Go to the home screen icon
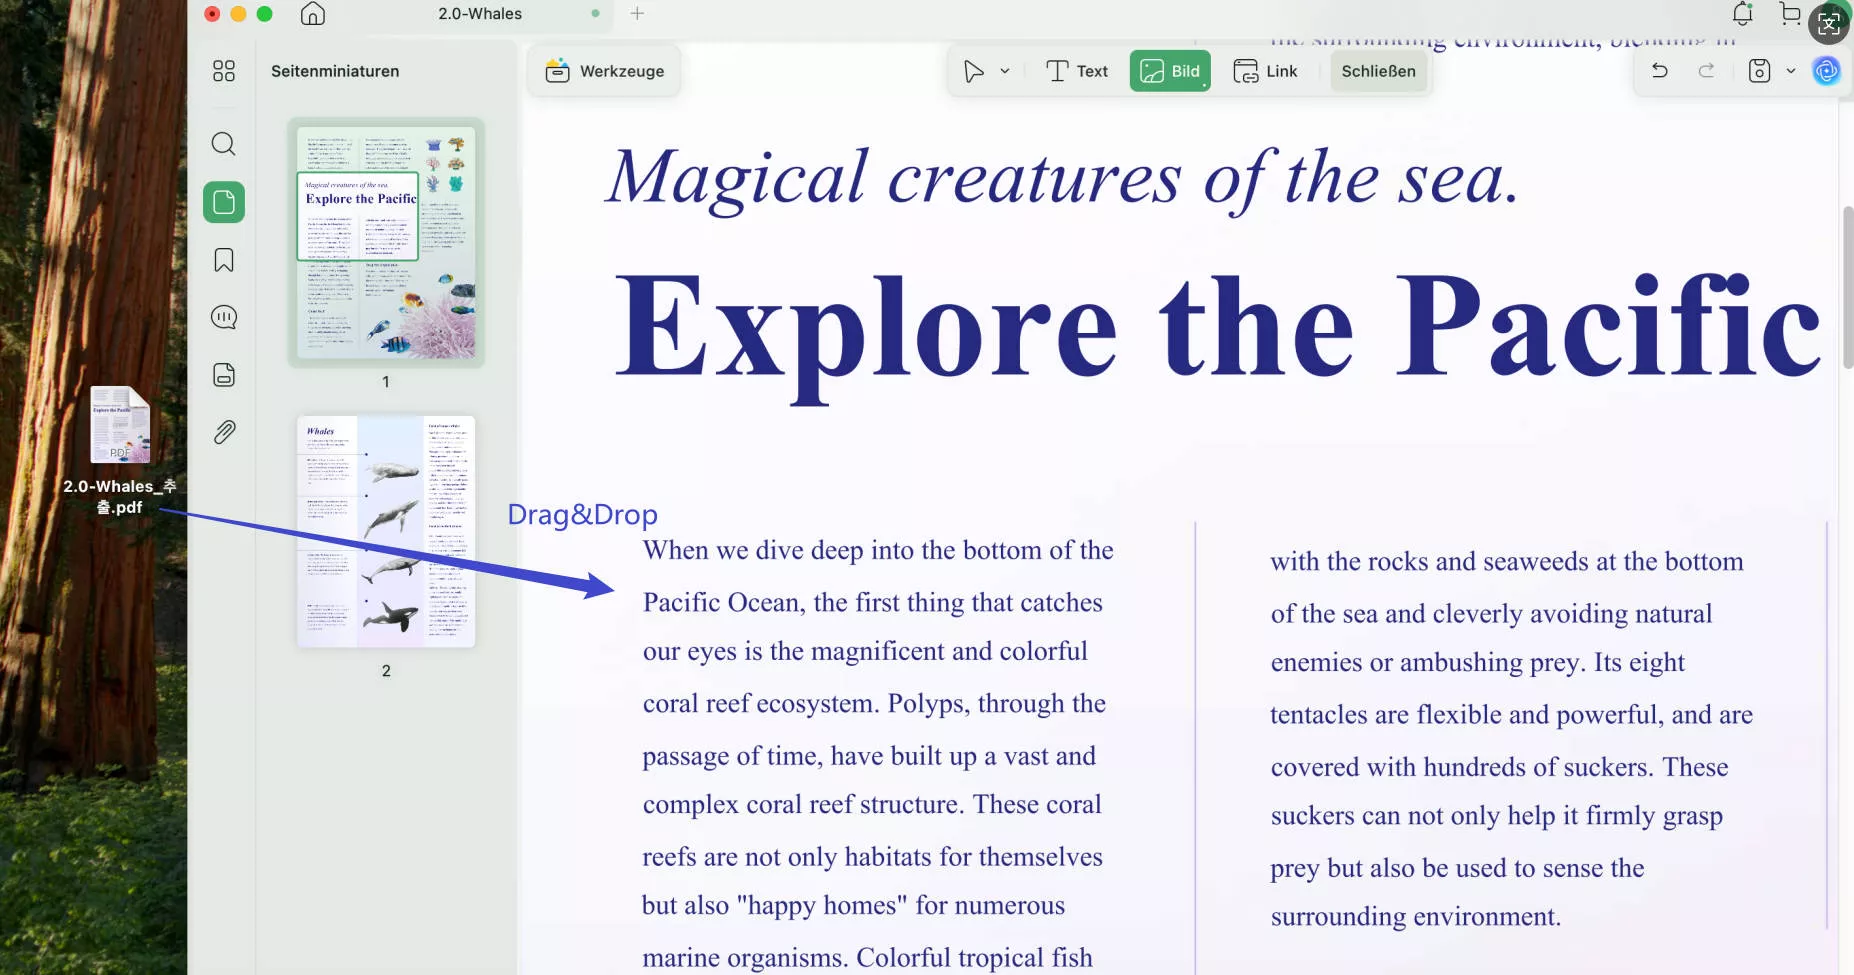This screenshot has height=975, width=1854. [x=313, y=14]
